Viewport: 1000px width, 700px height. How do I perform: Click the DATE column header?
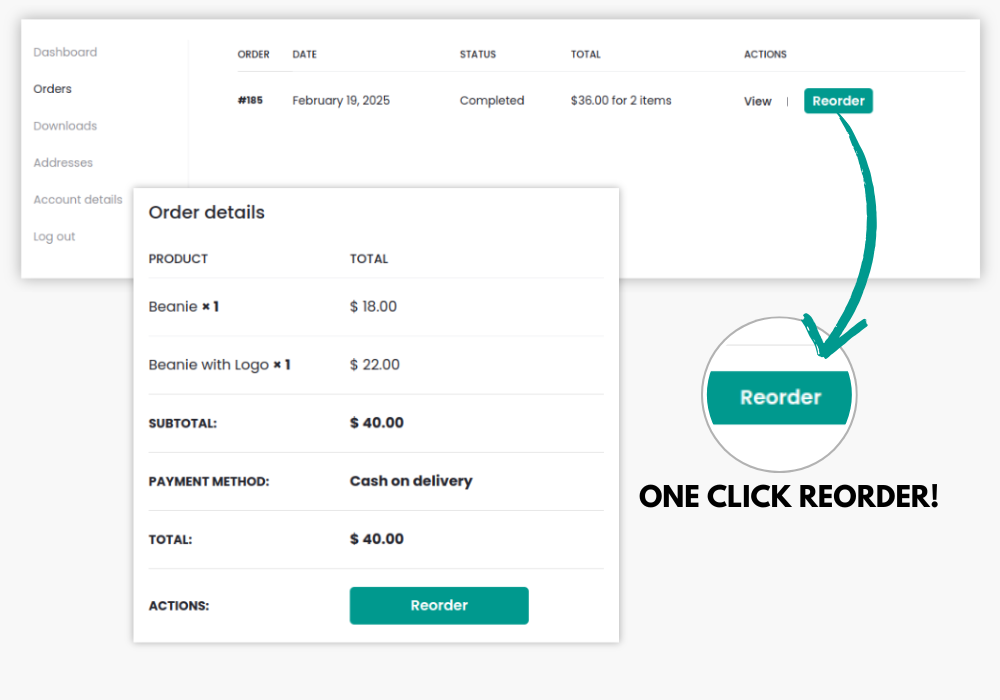tap(304, 54)
